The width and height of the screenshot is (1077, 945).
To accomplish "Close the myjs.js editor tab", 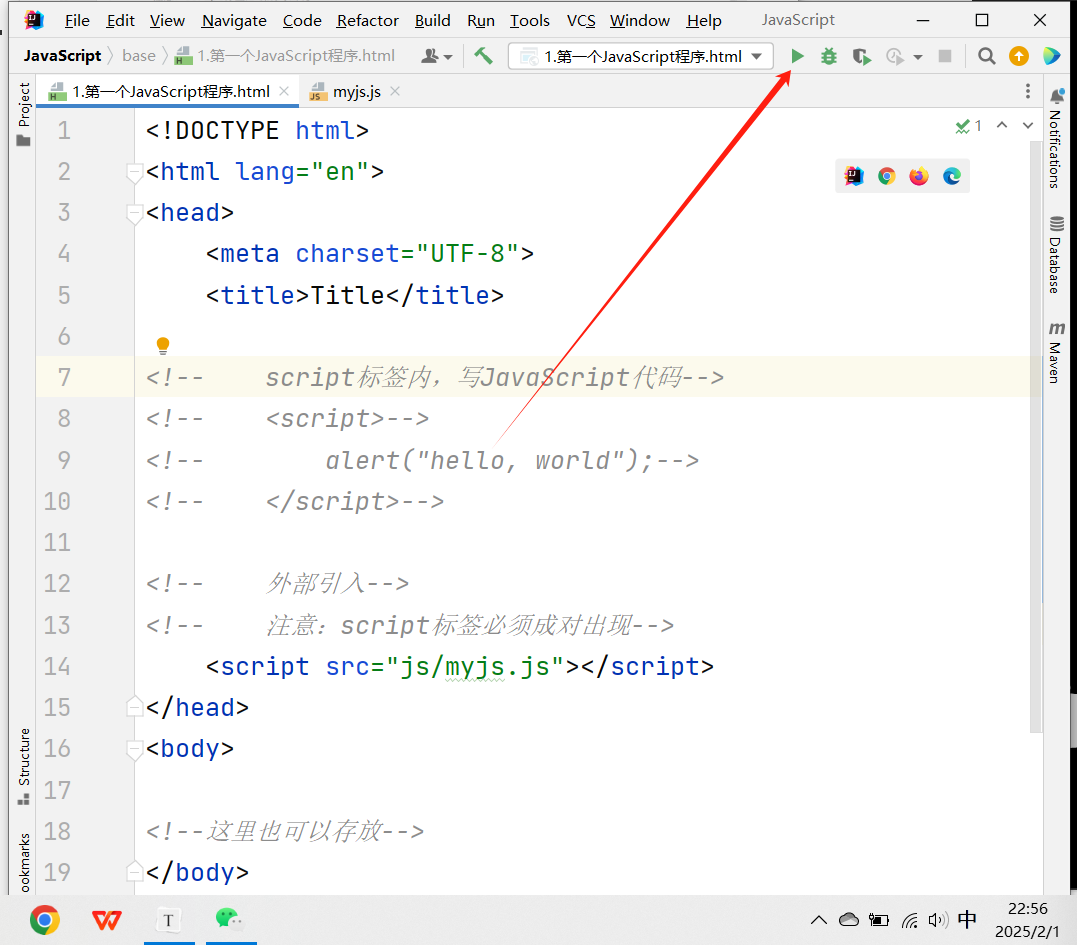I will pos(395,91).
